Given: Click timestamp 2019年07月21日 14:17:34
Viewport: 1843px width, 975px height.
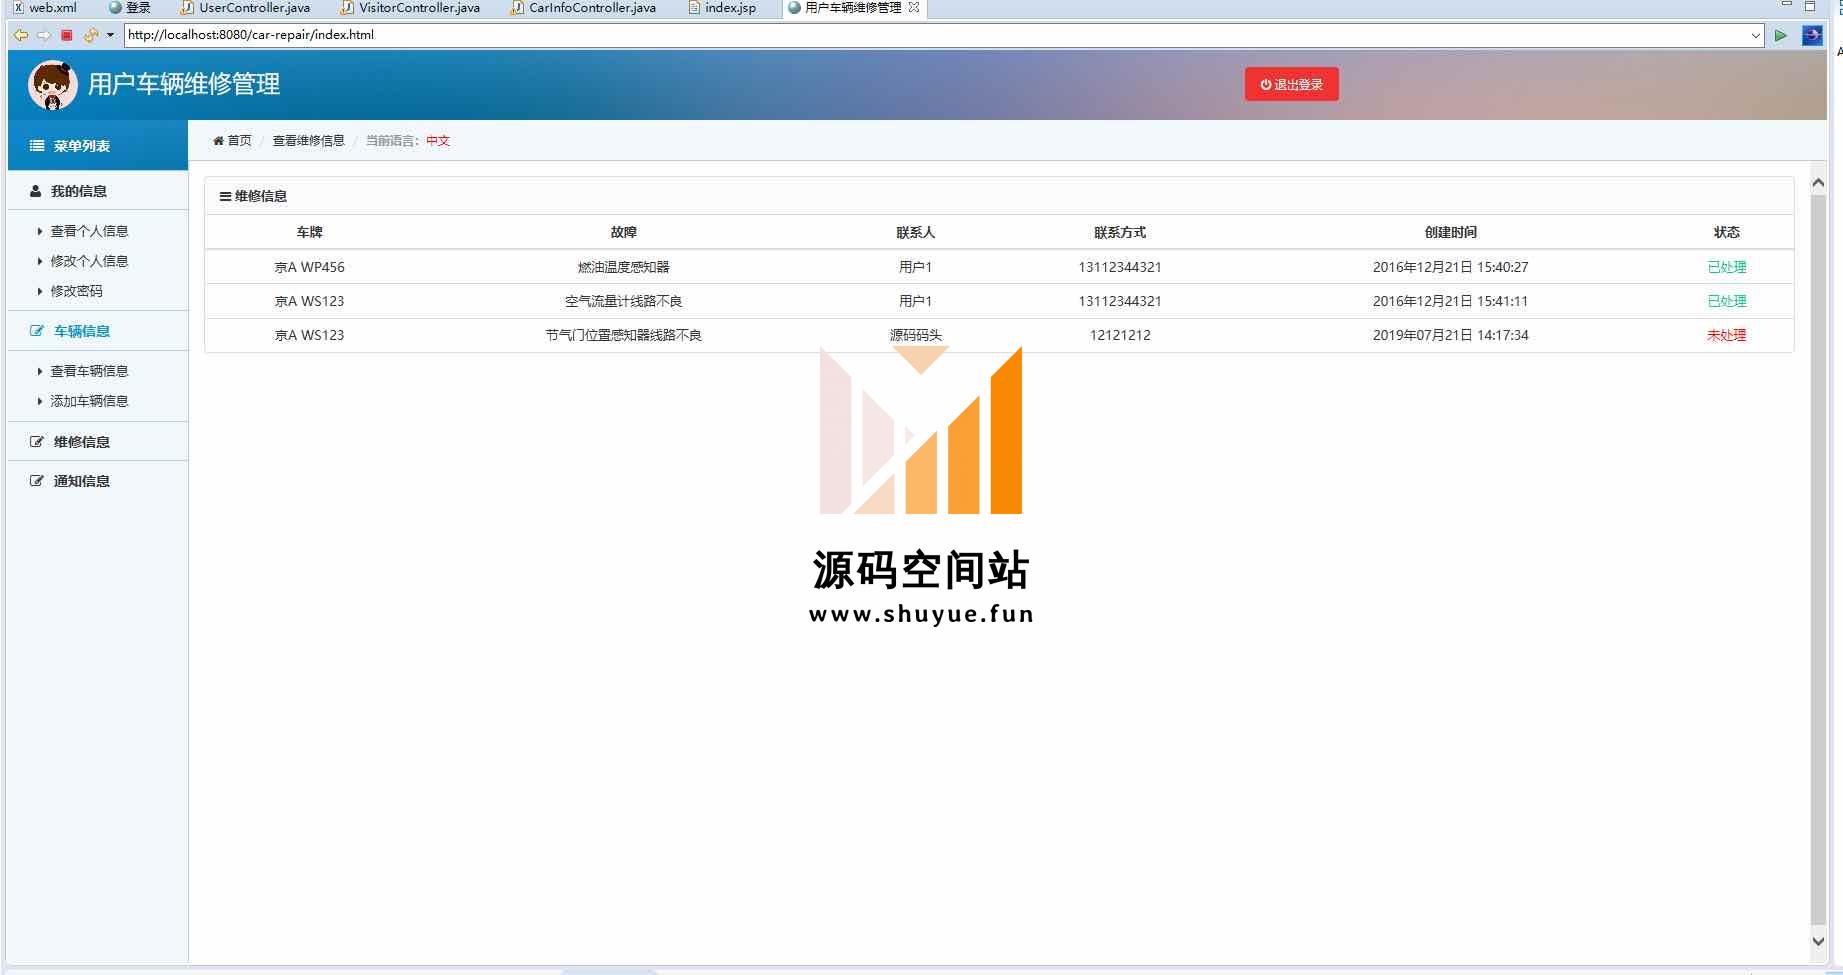Looking at the screenshot, I should coord(1450,335).
